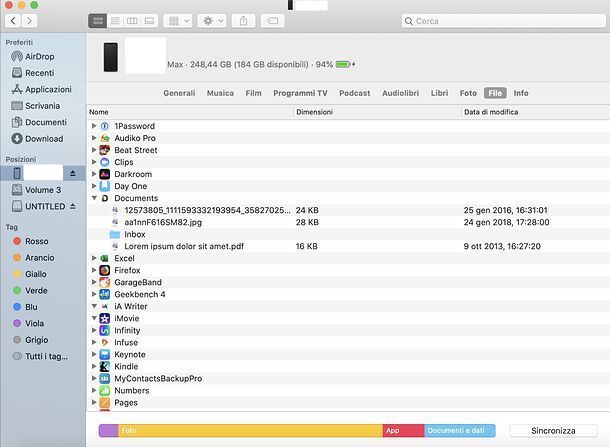Show Tutti i tag

(40, 356)
